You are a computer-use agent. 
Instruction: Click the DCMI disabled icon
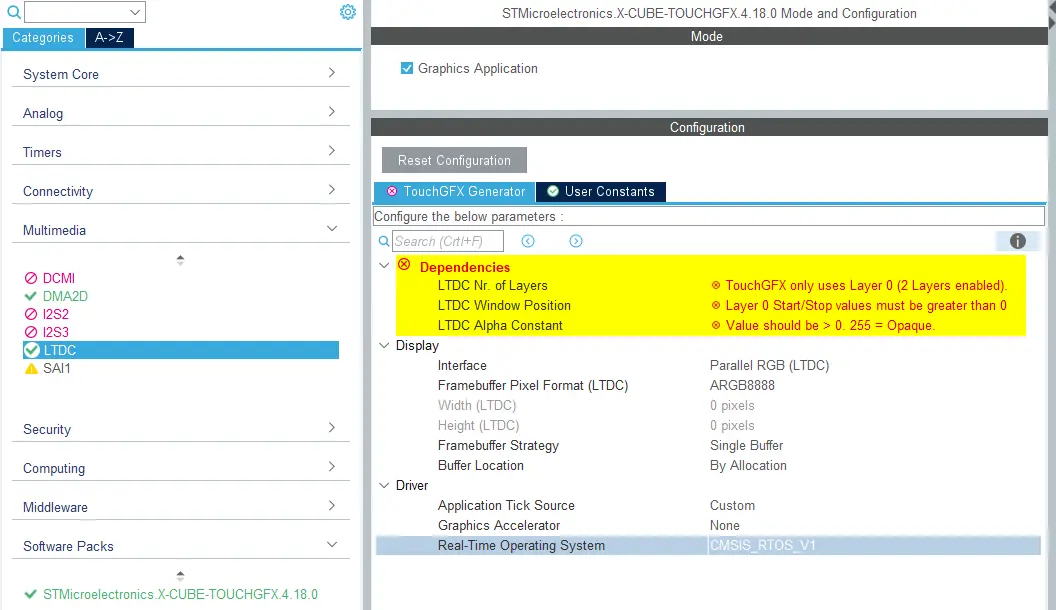[31, 278]
